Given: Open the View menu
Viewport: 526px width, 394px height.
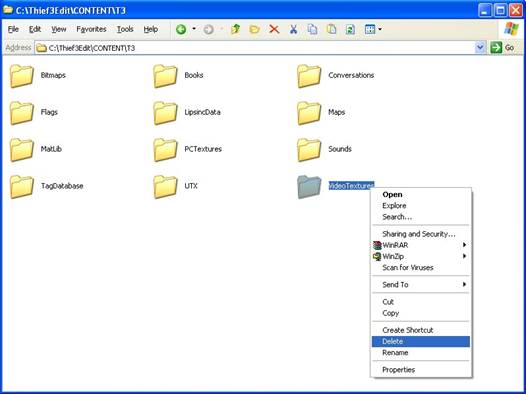Looking at the screenshot, I should click(59, 30).
